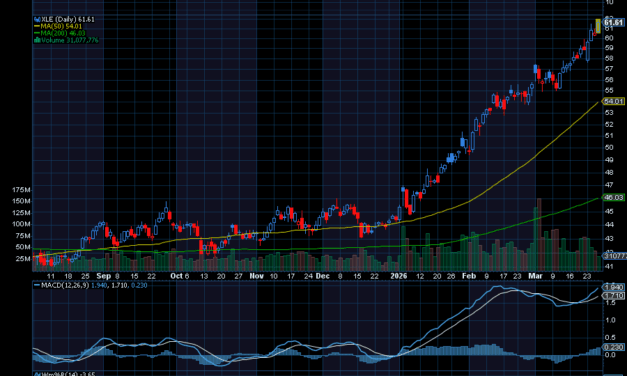627x376 pixels.
Task: Click the highlighted yellow last candlestick
Action: [x=598, y=26]
